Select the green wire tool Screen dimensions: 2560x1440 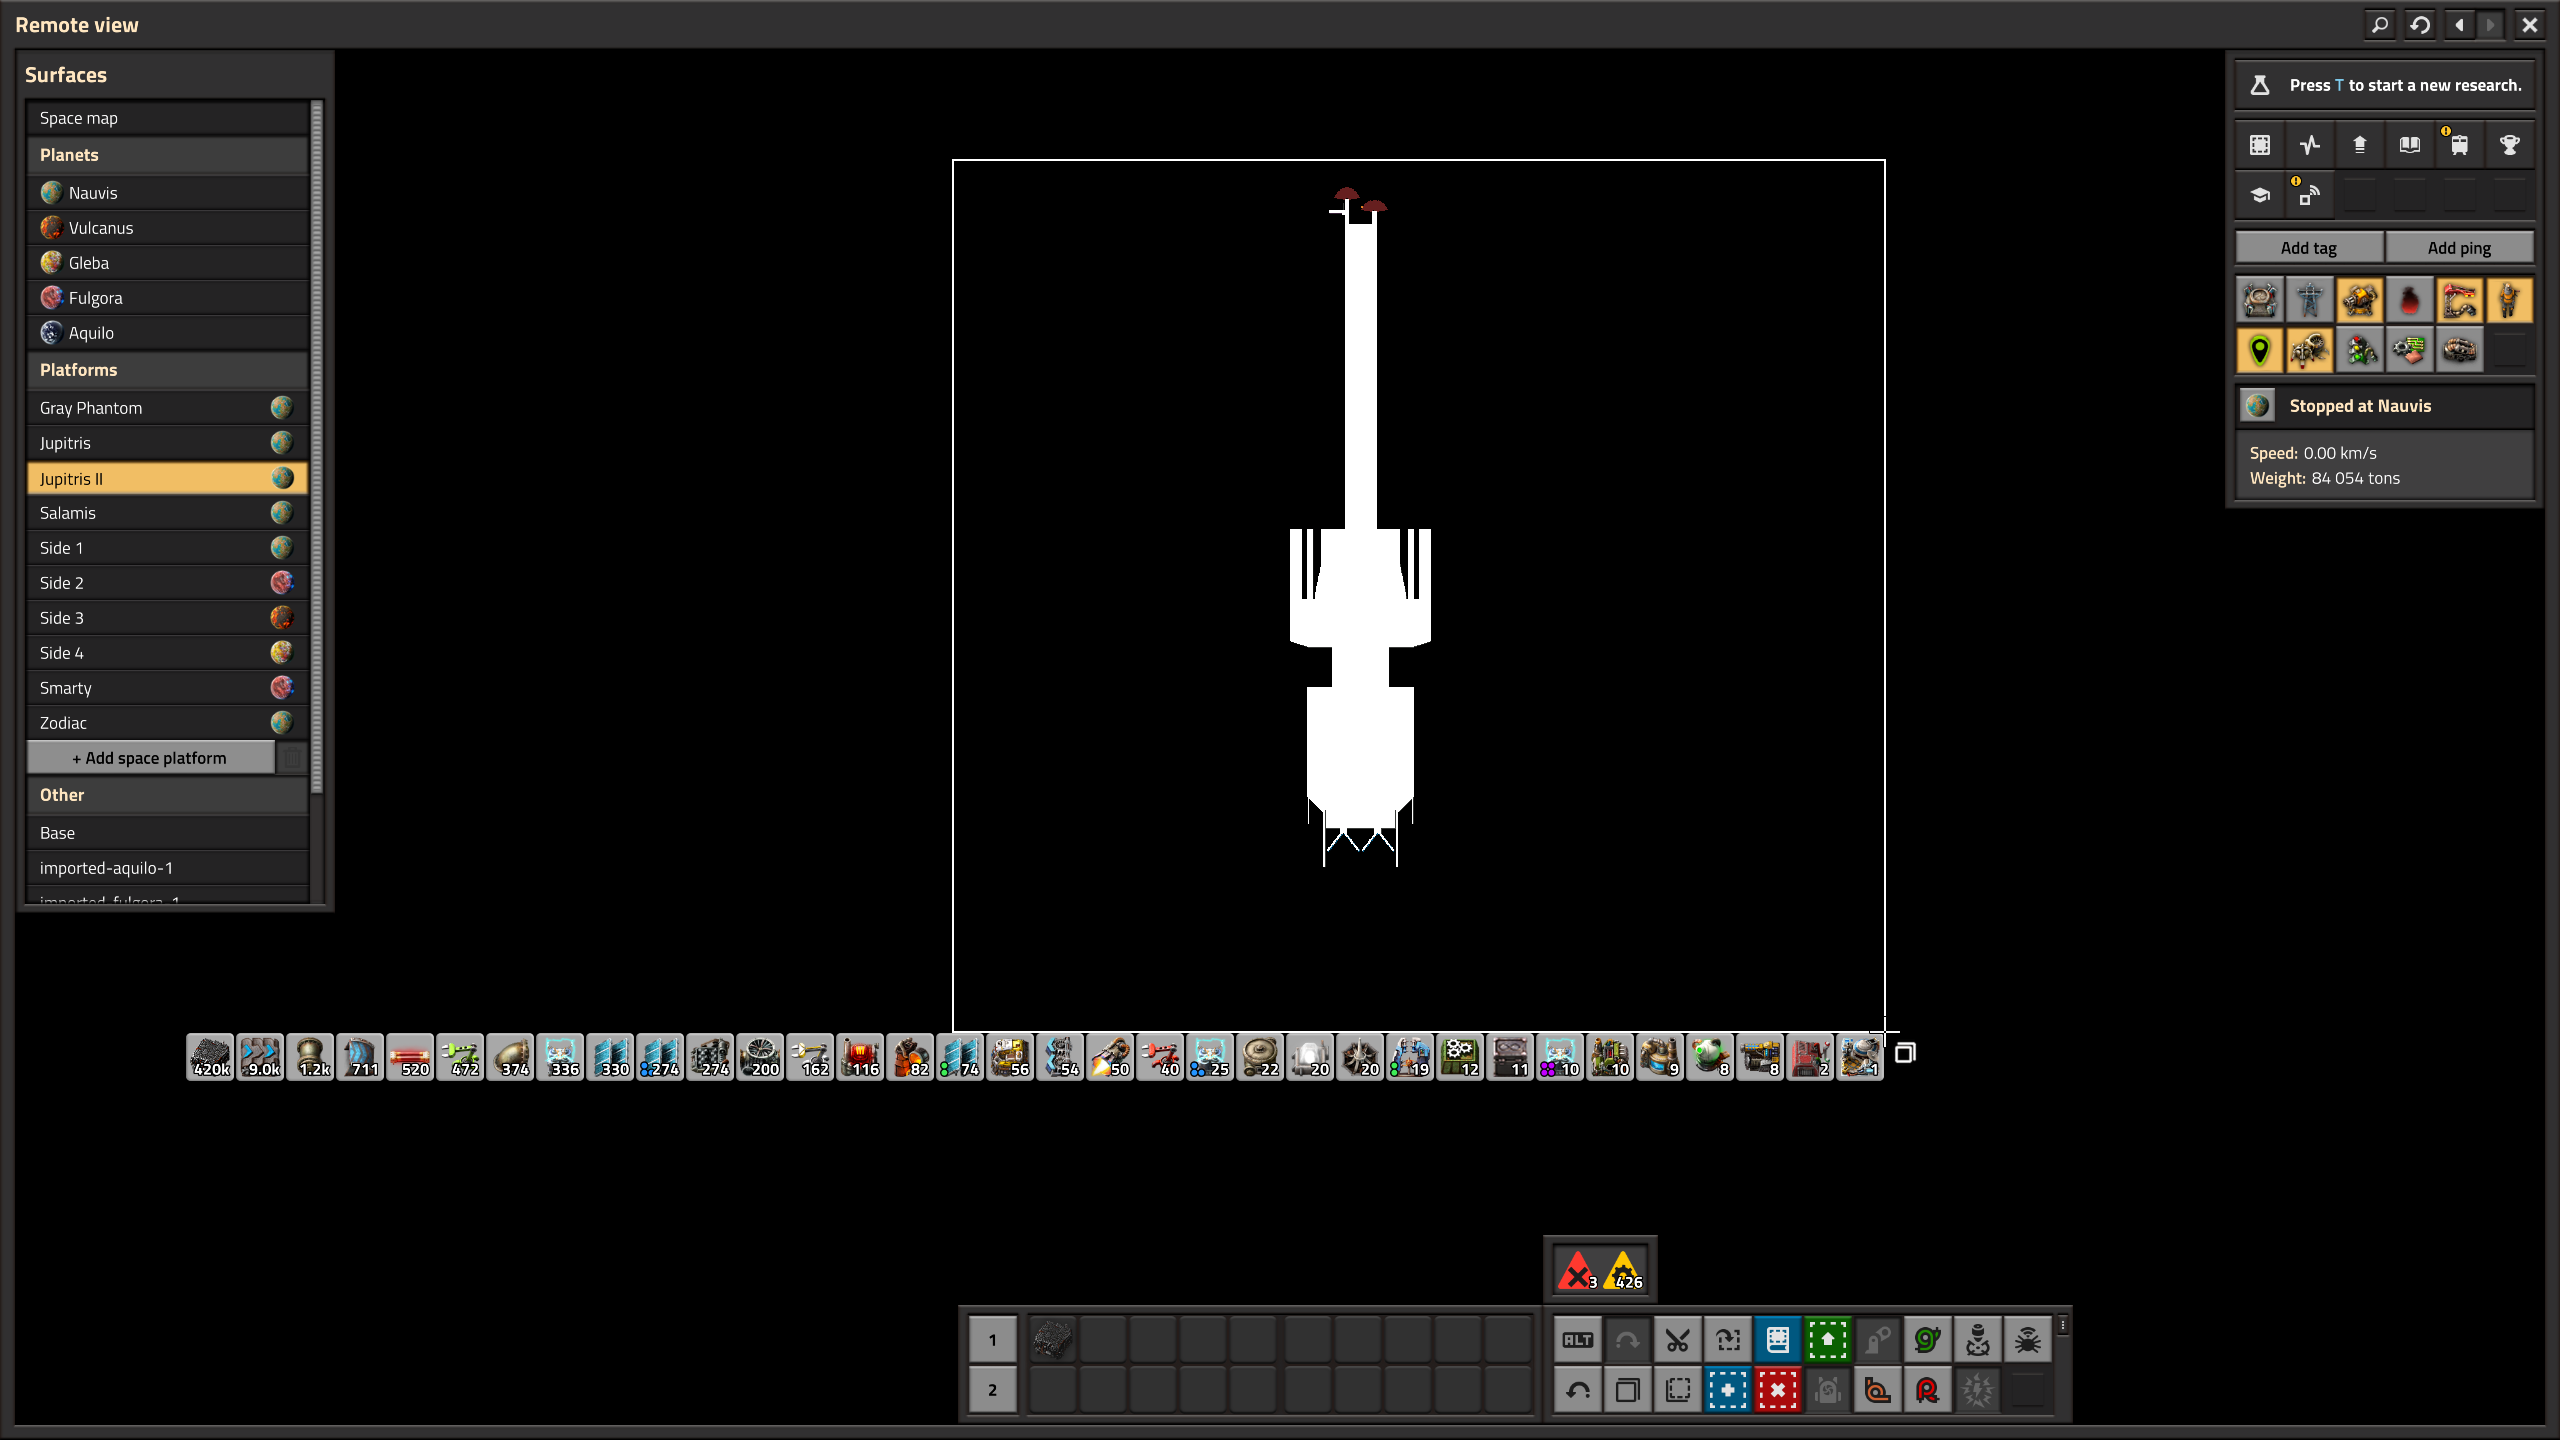click(x=1927, y=1340)
